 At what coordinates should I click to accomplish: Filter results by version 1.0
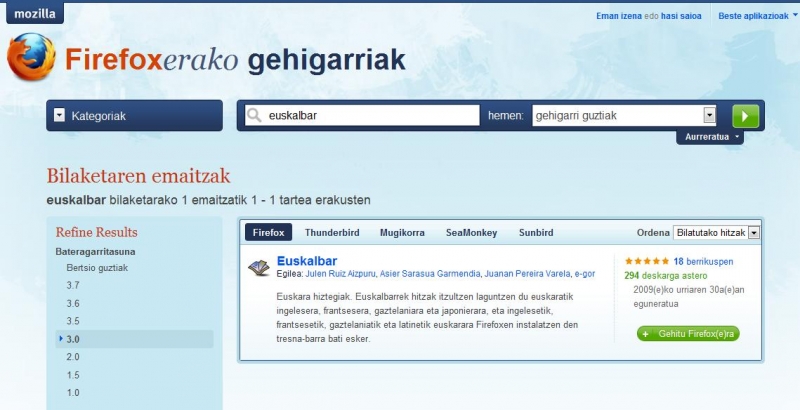coord(73,393)
